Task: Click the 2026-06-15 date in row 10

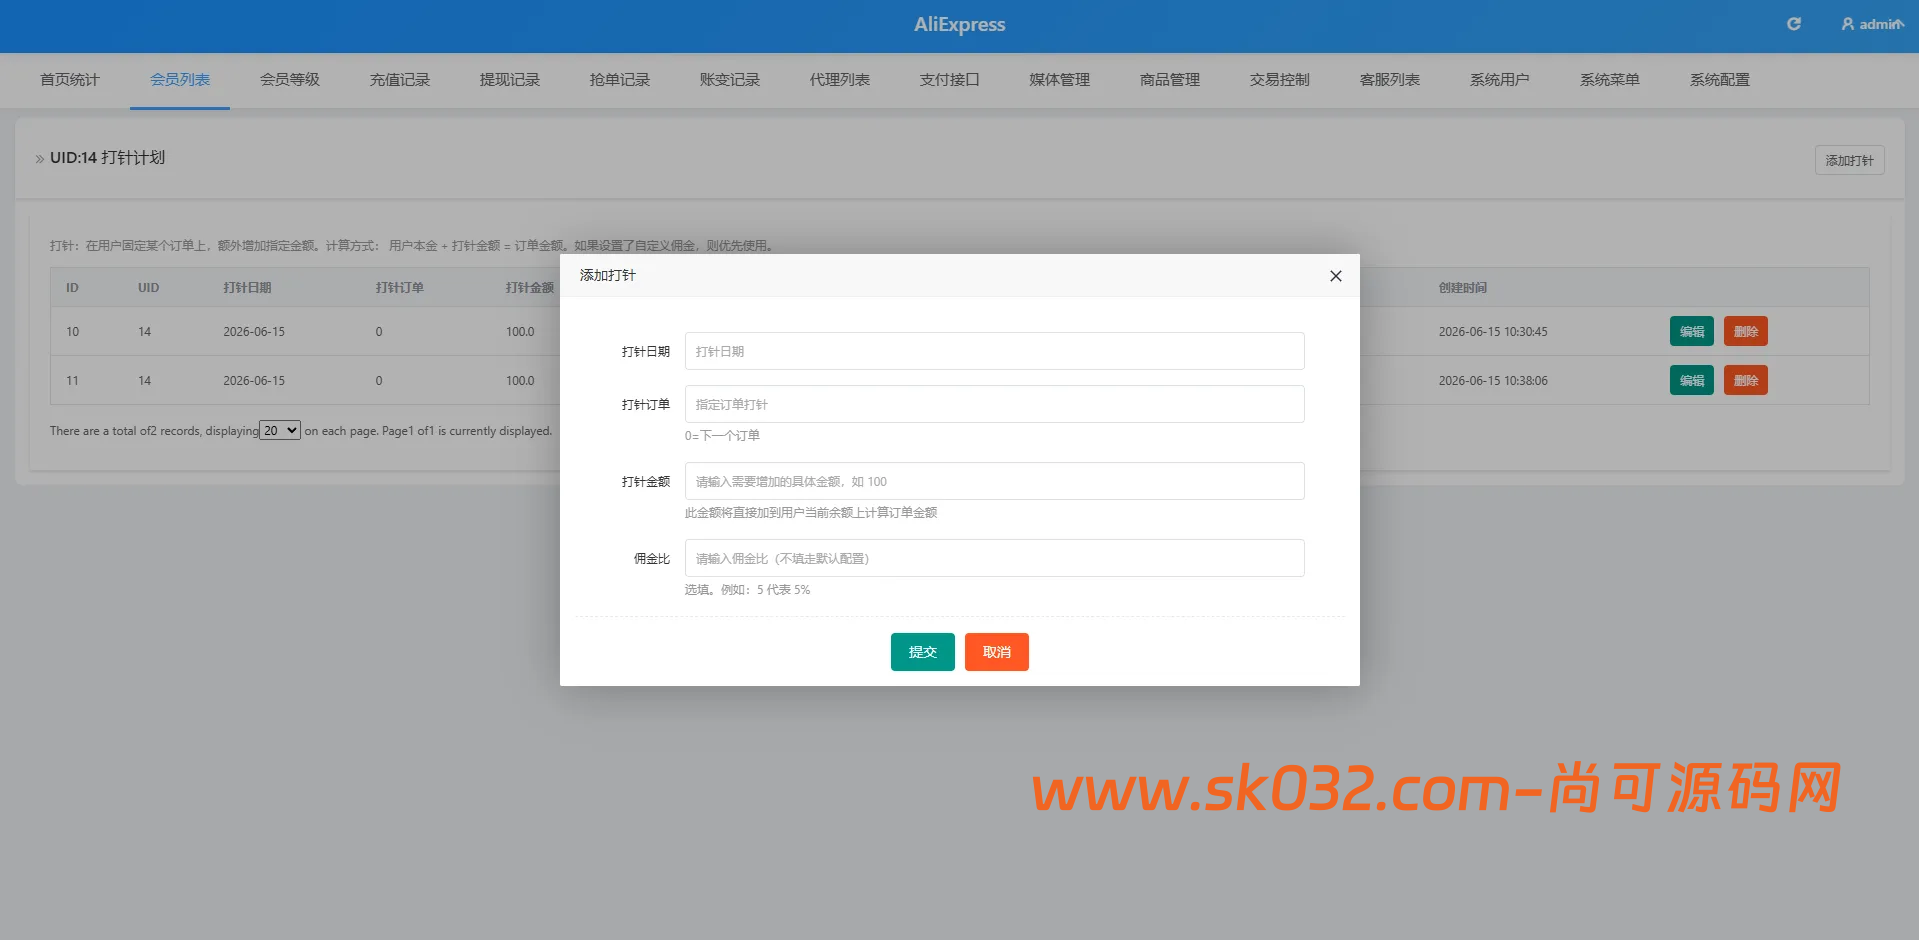Action: point(254,332)
